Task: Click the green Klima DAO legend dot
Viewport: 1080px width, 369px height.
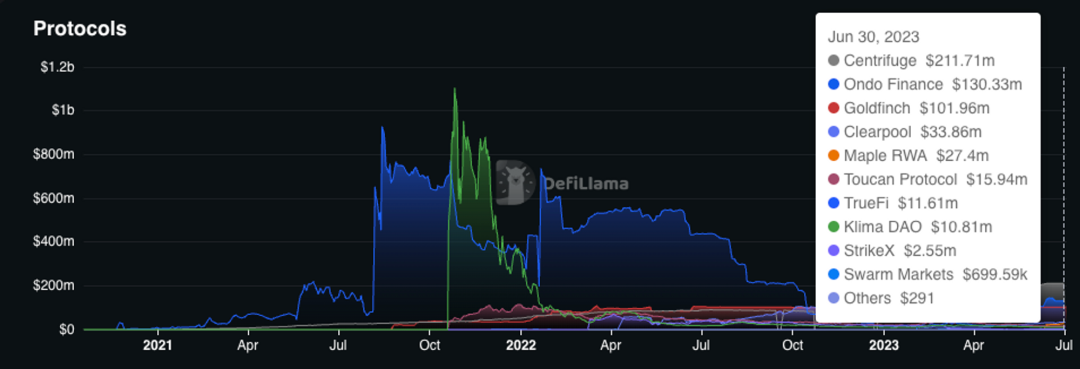Action: point(834,226)
